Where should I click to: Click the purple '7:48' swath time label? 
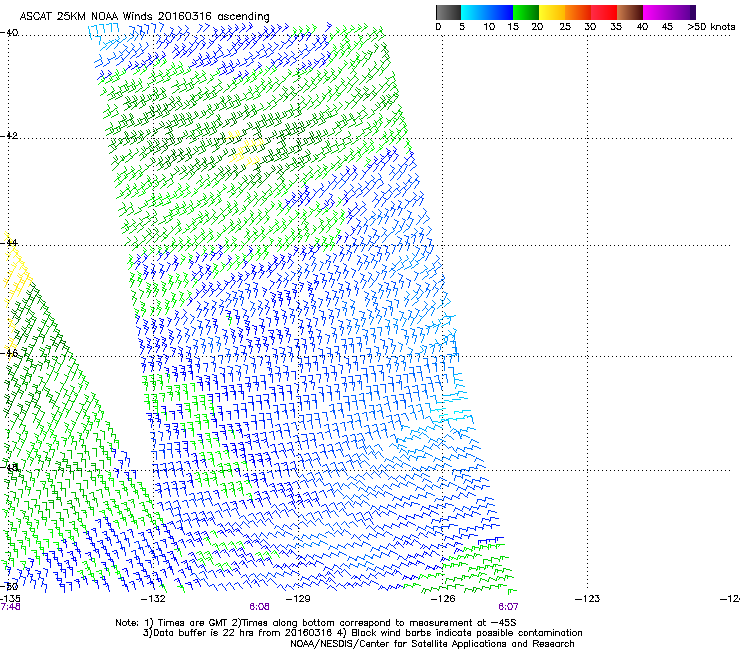point(10,607)
